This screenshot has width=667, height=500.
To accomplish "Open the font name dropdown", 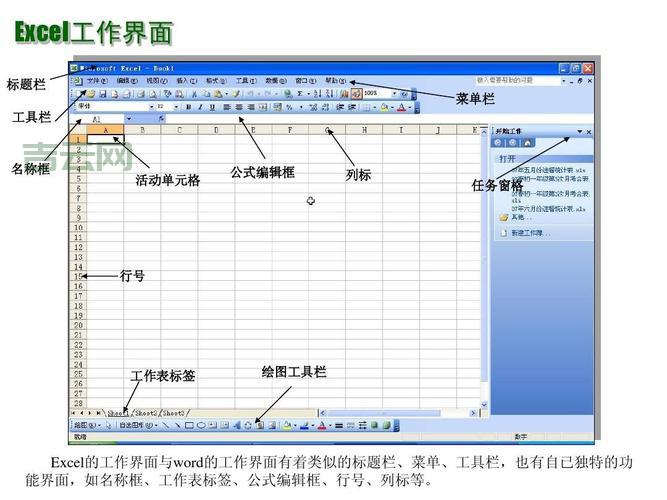I will pyautogui.click(x=152, y=107).
